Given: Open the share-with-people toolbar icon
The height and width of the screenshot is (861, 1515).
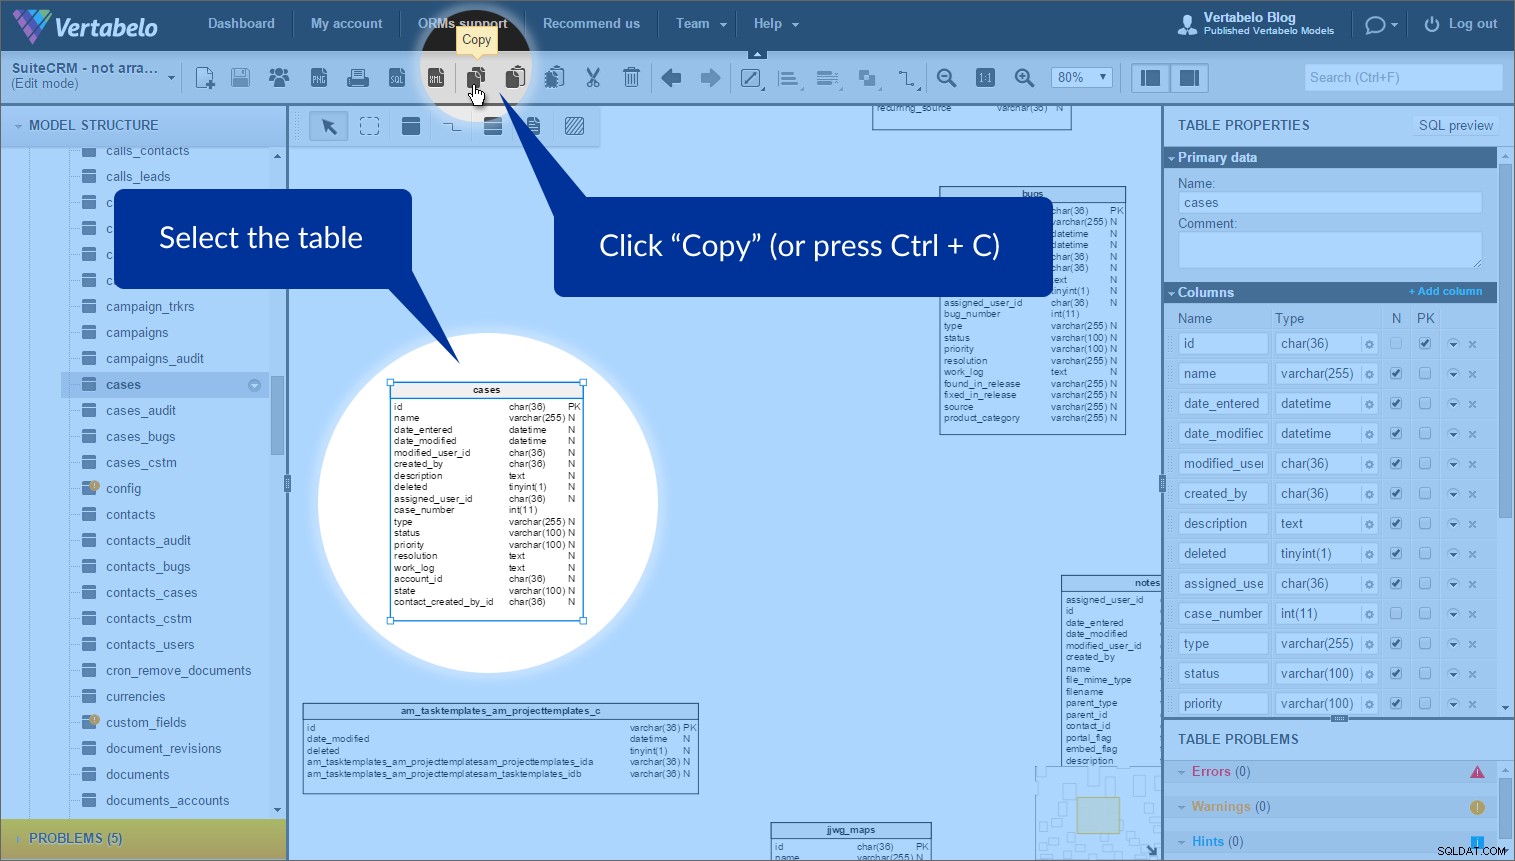Looking at the screenshot, I should 279,78.
